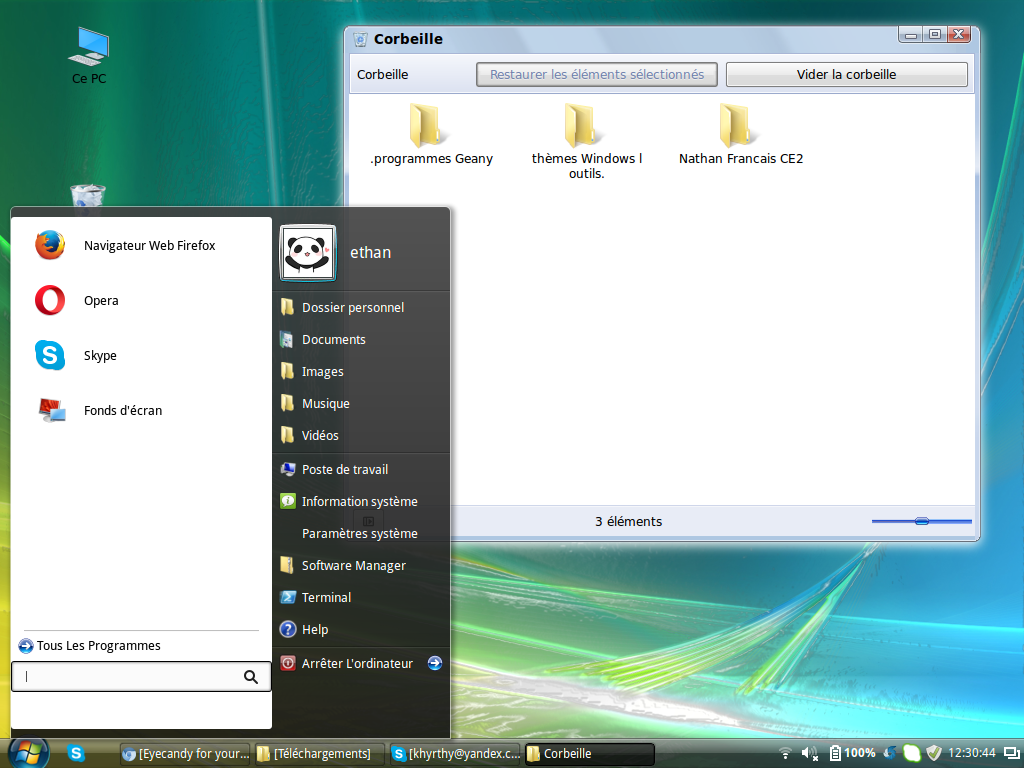This screenshot has height=768, width=1024.
Task: Open the Ce PC desktop icon
Action: (89, 55)
